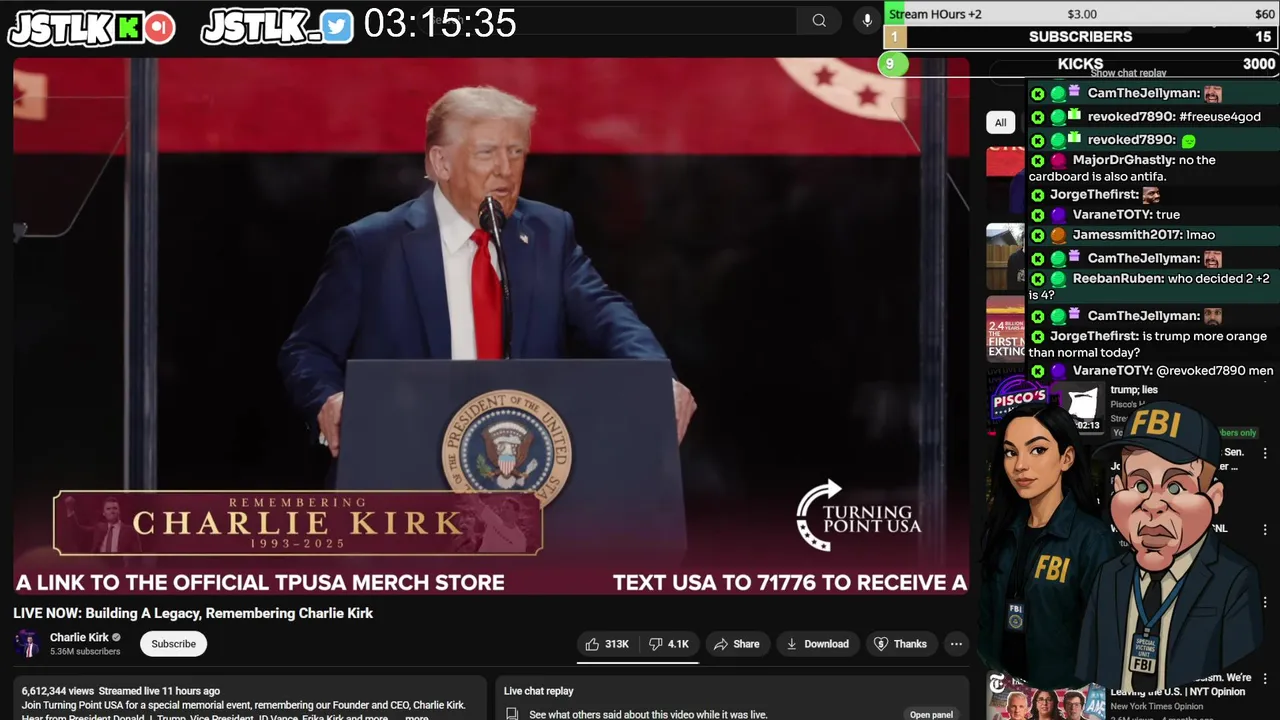
Task: Click the TEXT USA TO 71776 ticker
Action: (790, 582)
